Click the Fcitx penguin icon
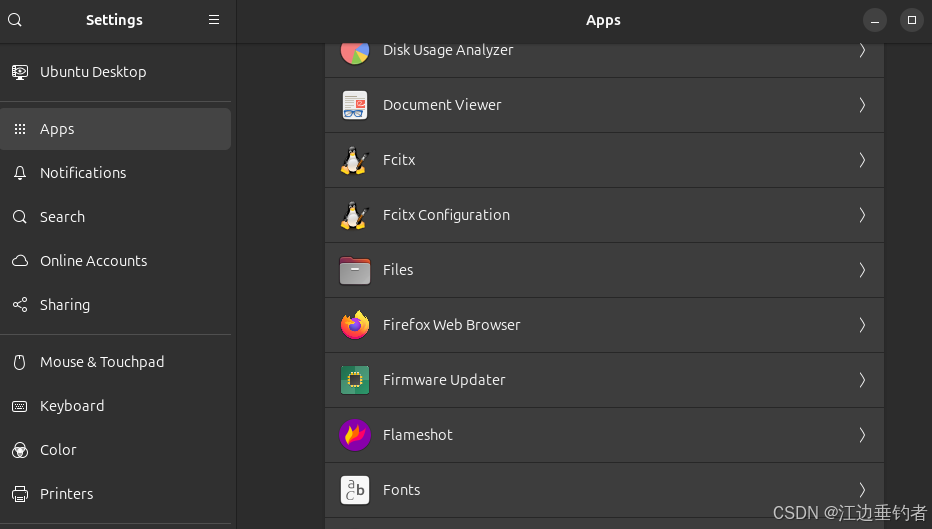 355,160
